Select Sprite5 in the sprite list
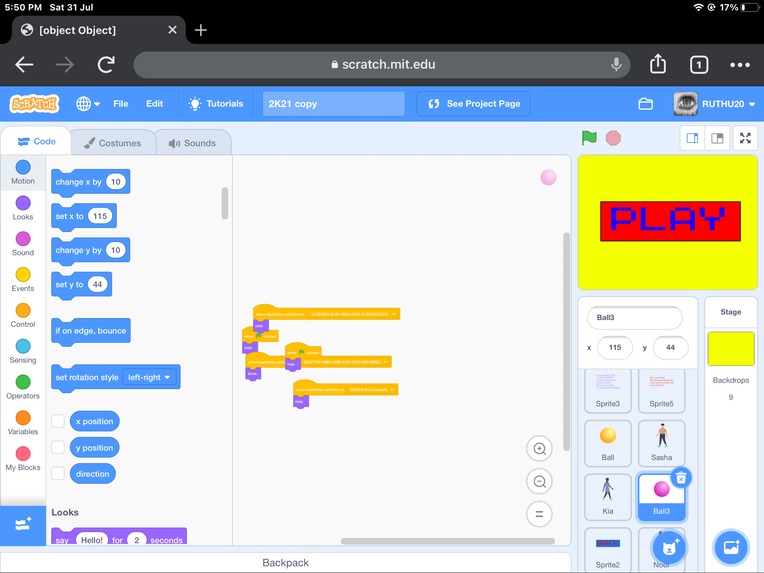Viewport: 764px width, 573px height. pos(661,391)
